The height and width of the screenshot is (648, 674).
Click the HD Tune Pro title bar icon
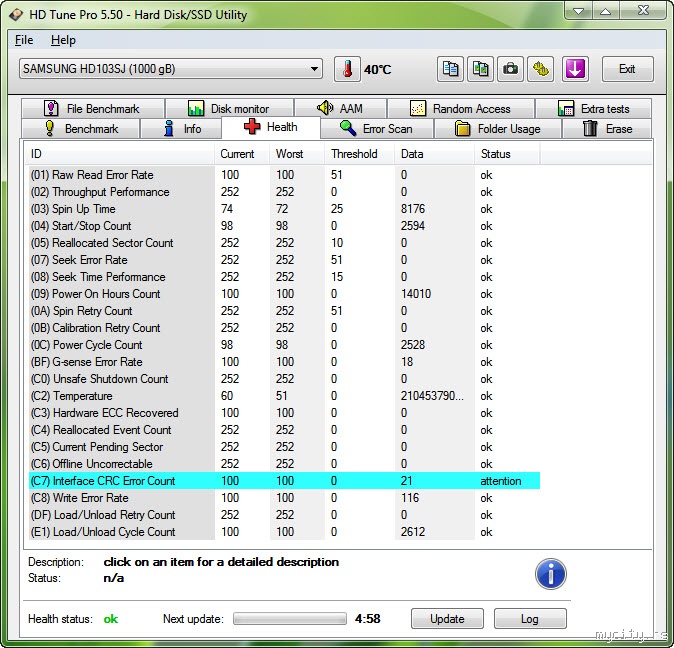[x=16, y=15]
